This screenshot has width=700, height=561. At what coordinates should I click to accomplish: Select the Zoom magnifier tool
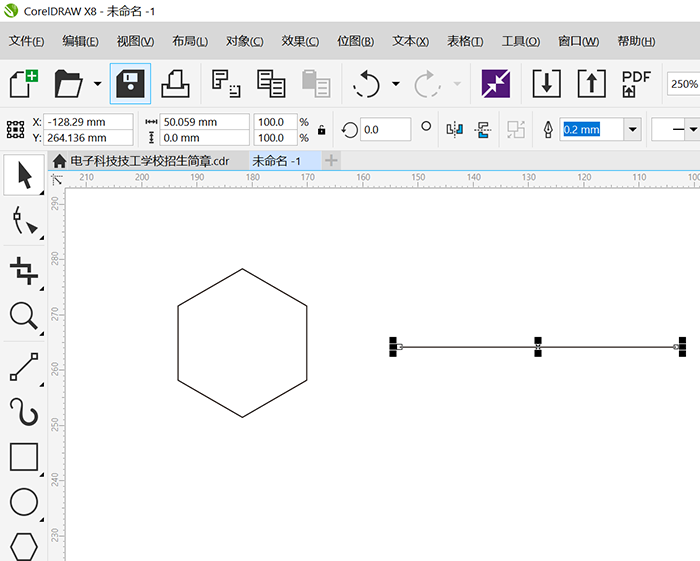tap(24, 316)
